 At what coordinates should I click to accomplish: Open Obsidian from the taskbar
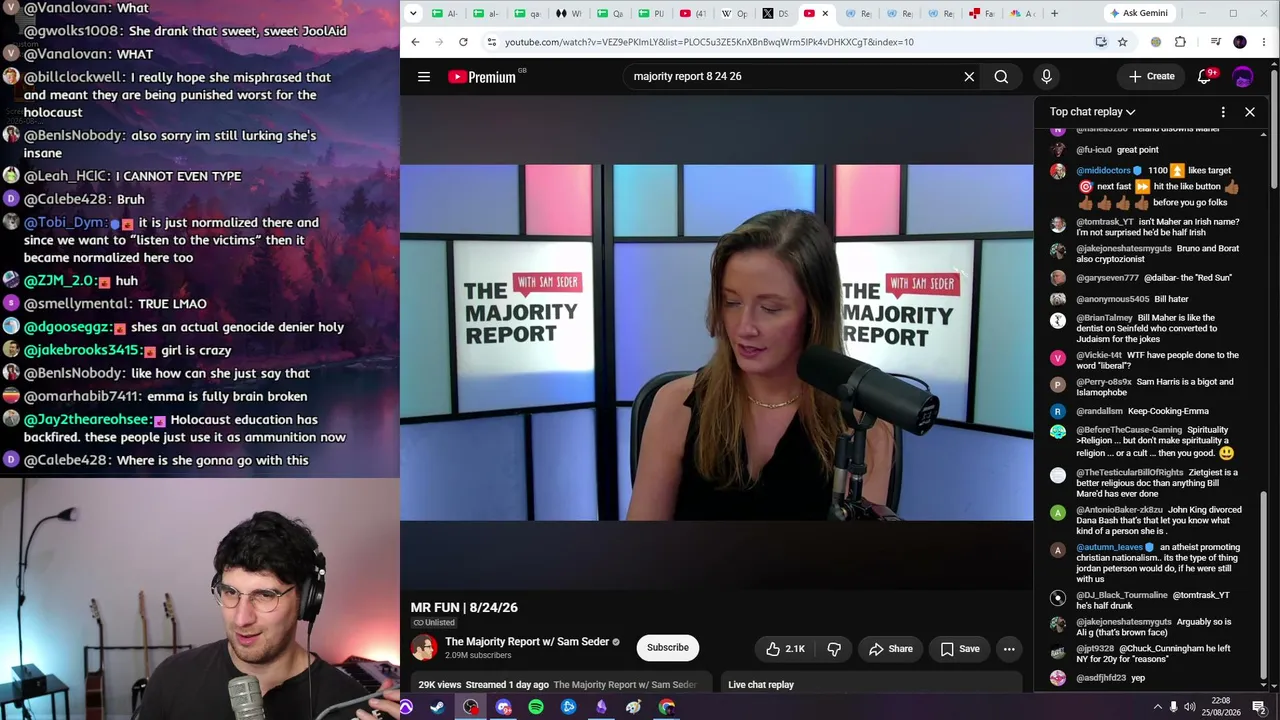tap(601, 707)
